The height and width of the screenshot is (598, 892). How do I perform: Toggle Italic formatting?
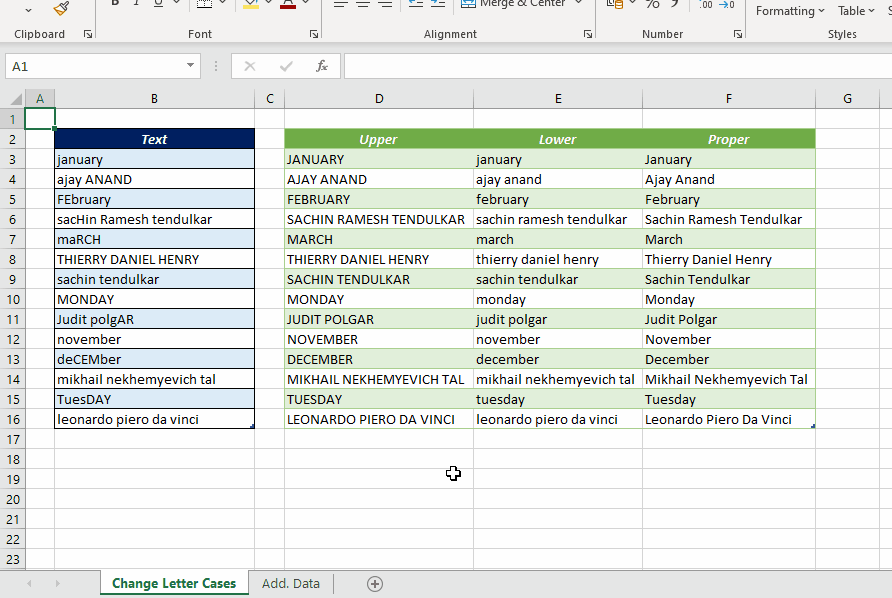(x=137, y=3)
